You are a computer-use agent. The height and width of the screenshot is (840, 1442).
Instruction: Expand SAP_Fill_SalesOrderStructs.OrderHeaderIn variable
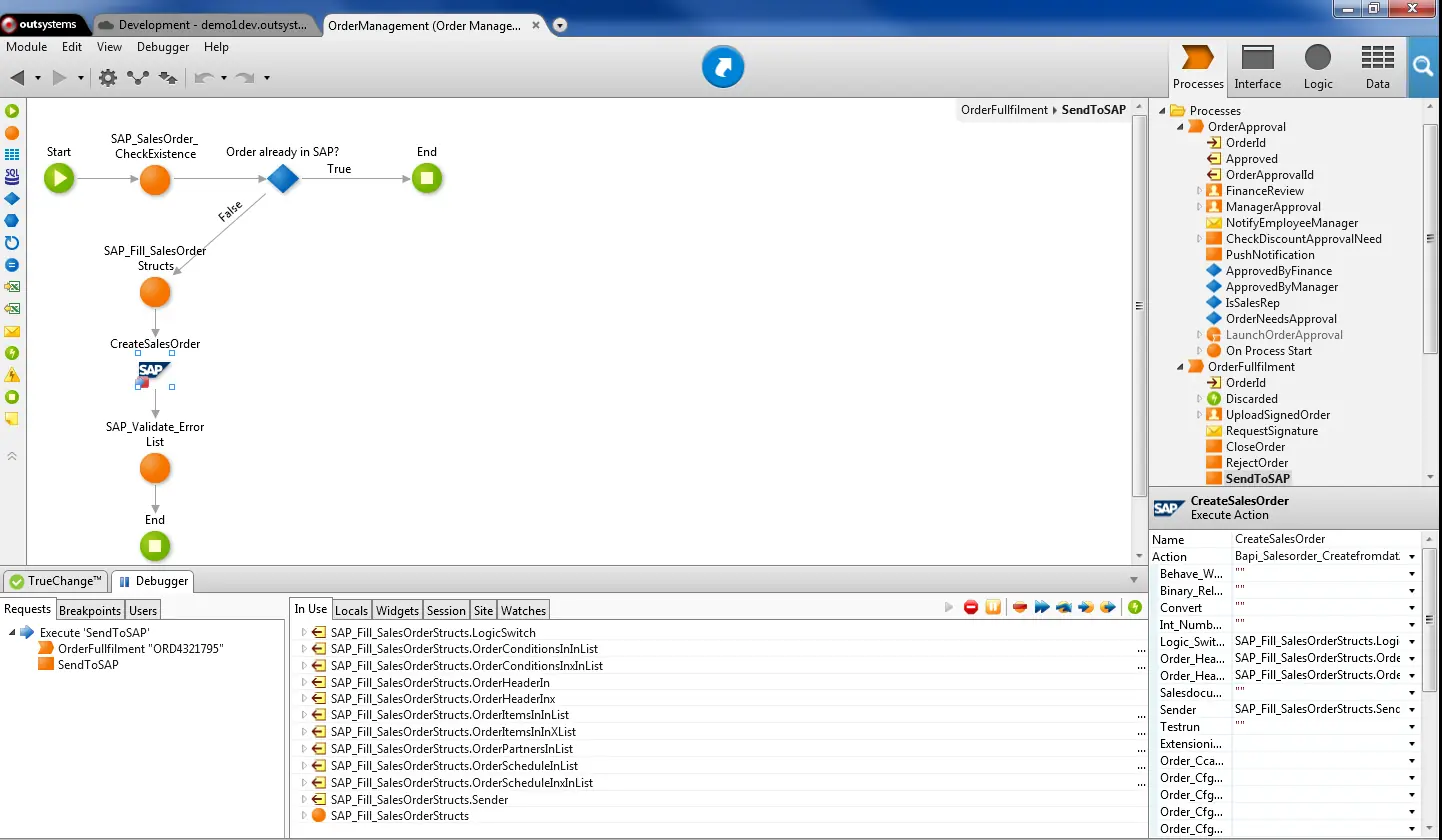pos(304,682)
